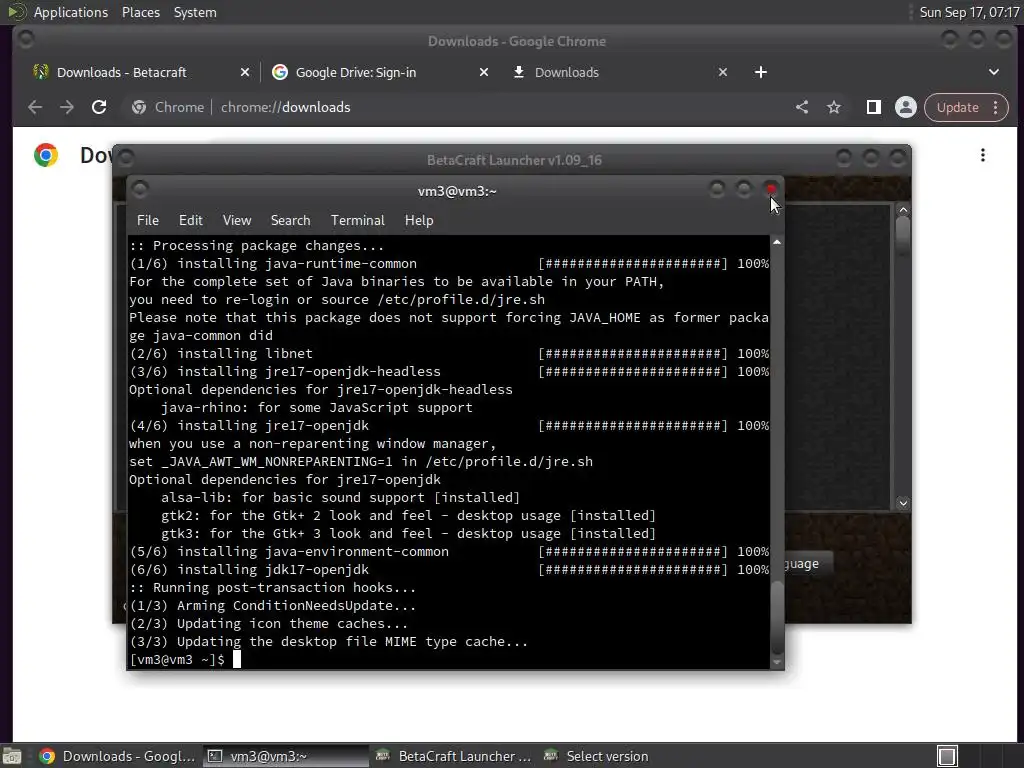Open terminal window menu button at title left

click(140, 190)
